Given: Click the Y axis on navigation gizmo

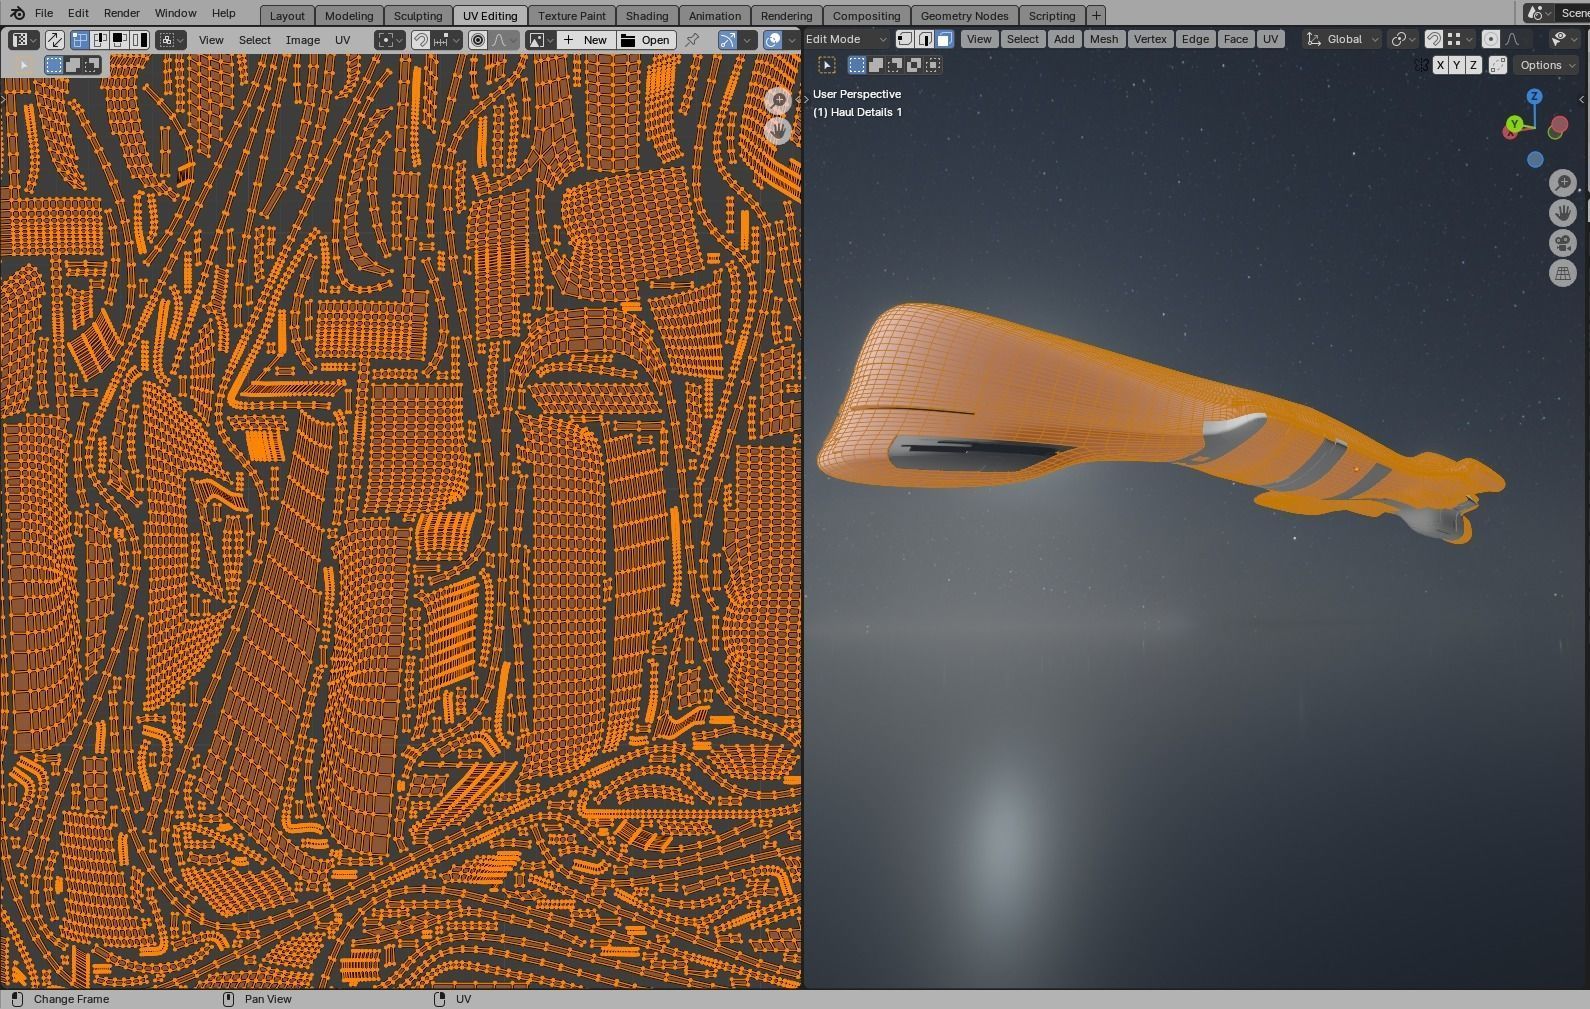Looking at the screenshot, I should (x=1514, y=124).
